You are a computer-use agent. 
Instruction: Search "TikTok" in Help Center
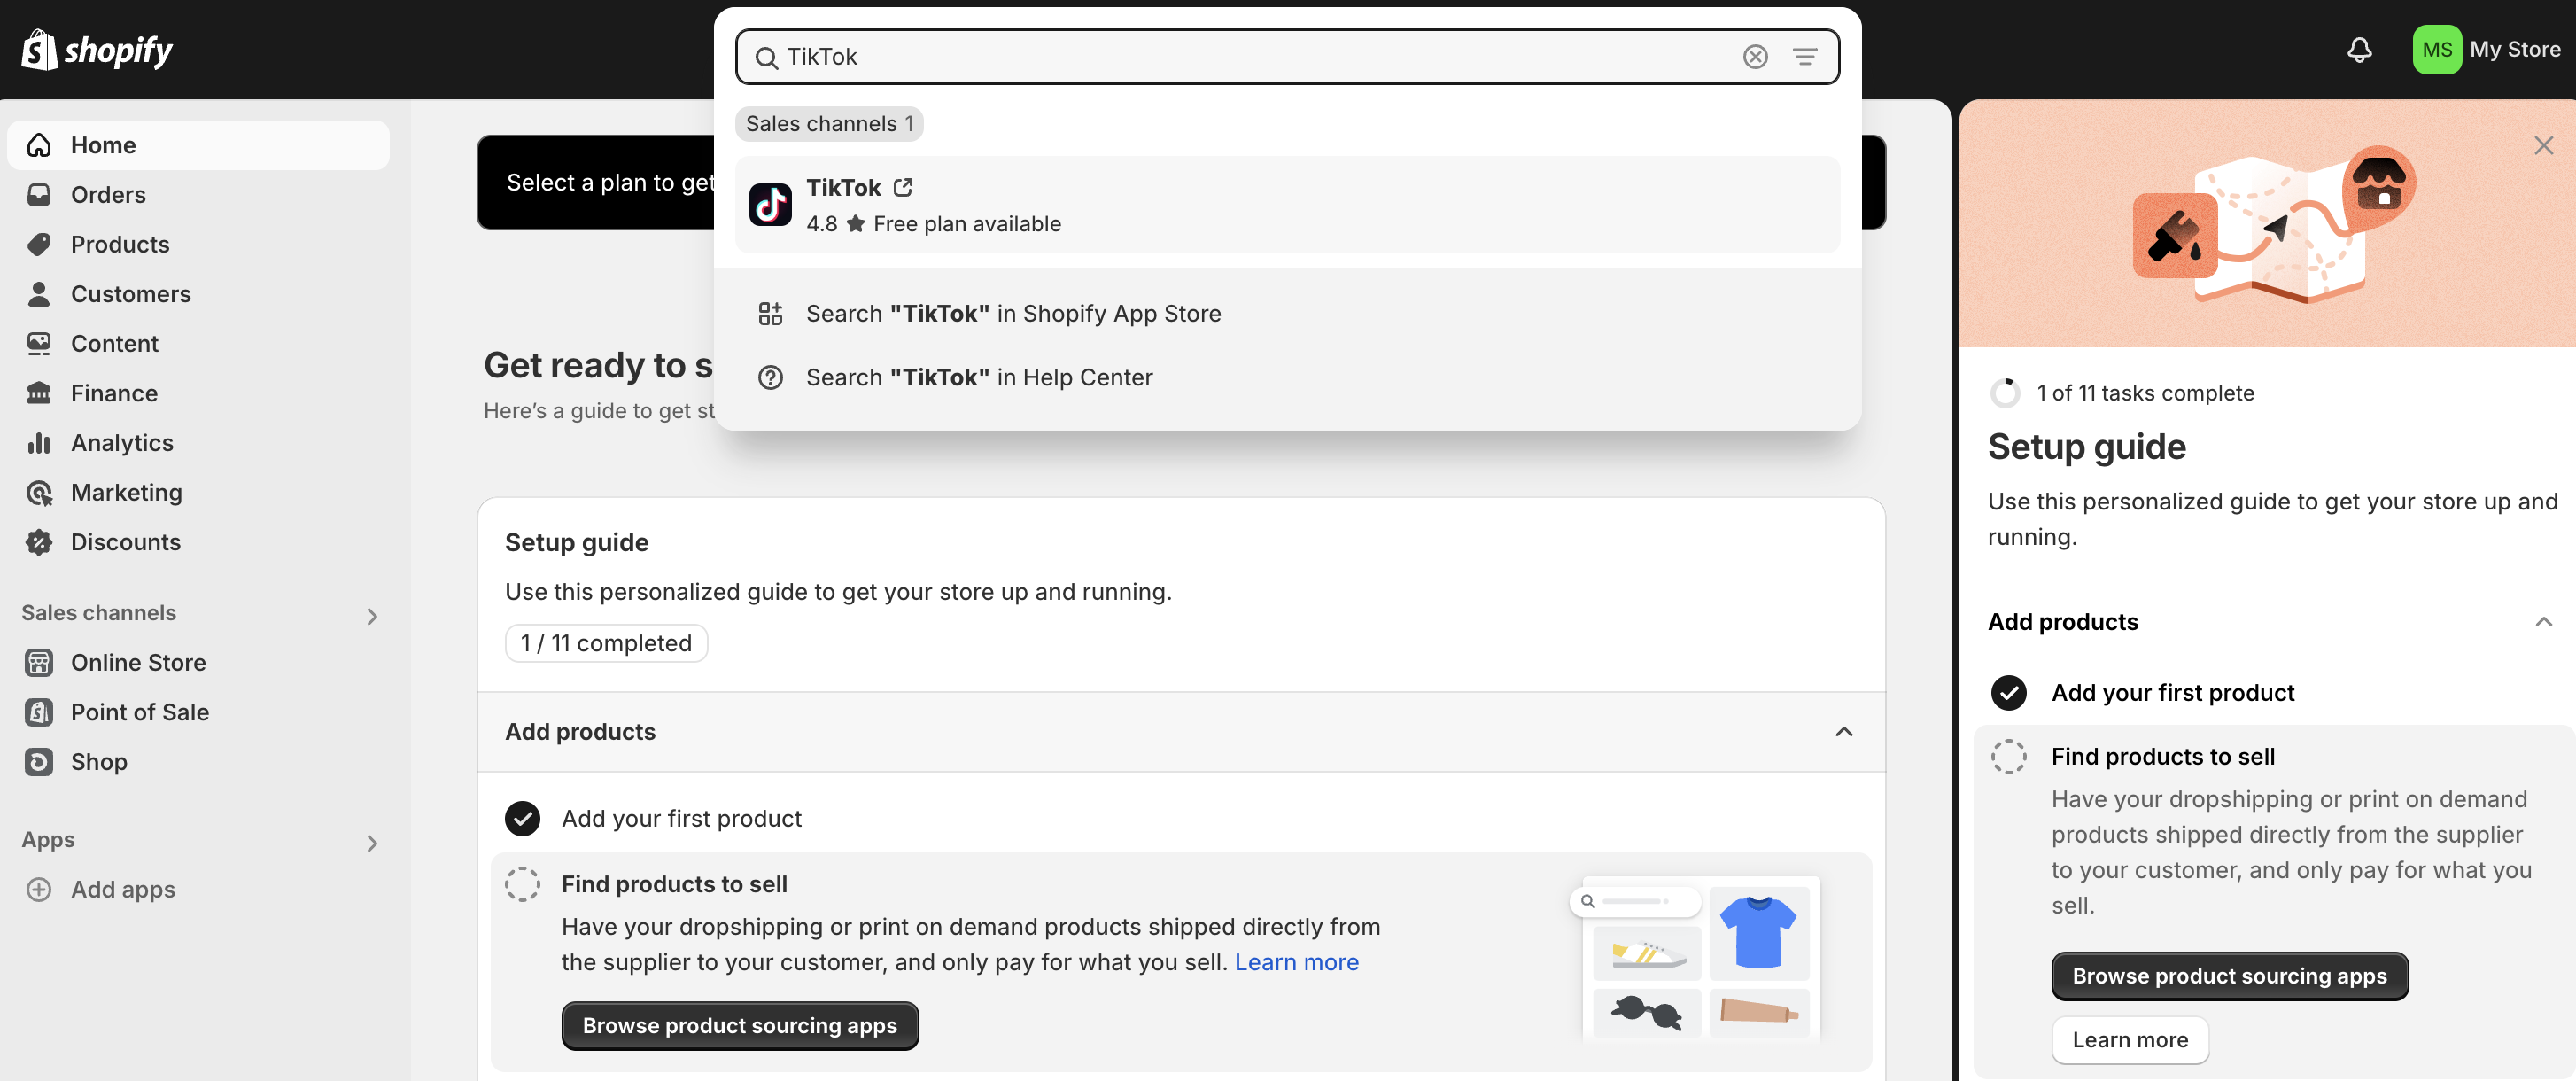pyautogui.click(x=1288, y=377)
